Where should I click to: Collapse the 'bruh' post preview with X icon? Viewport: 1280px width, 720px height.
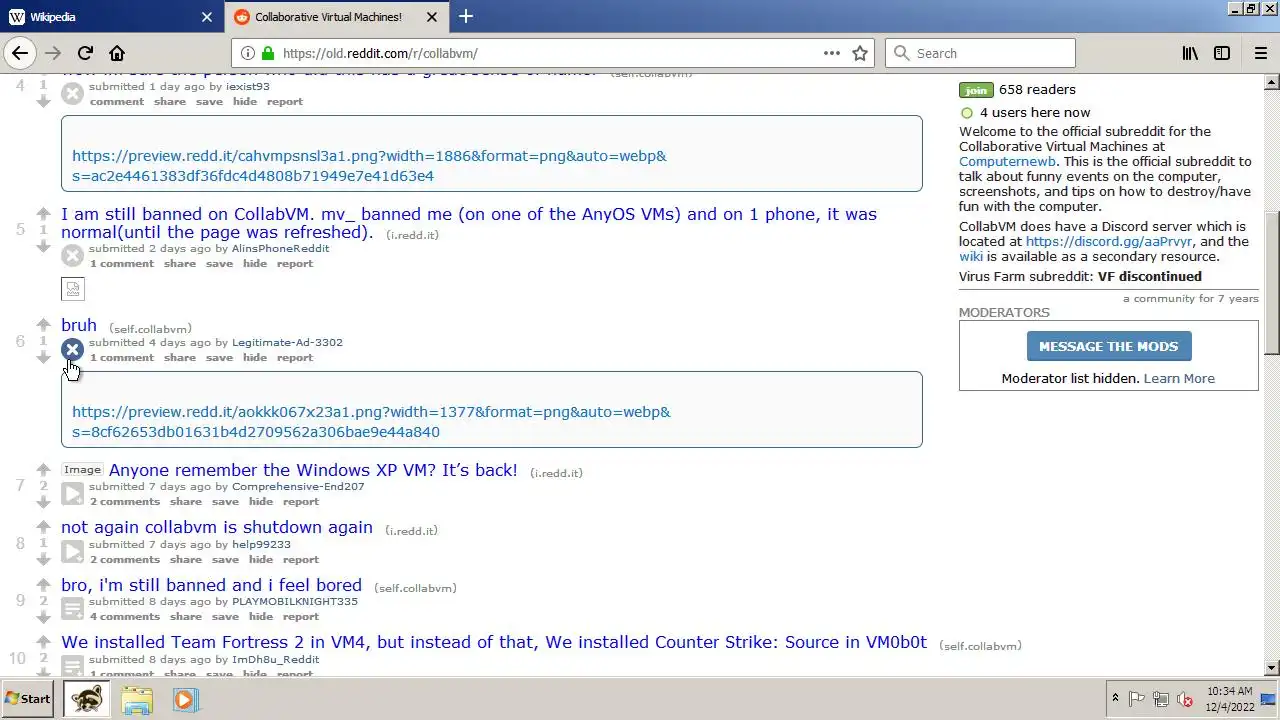72,349
